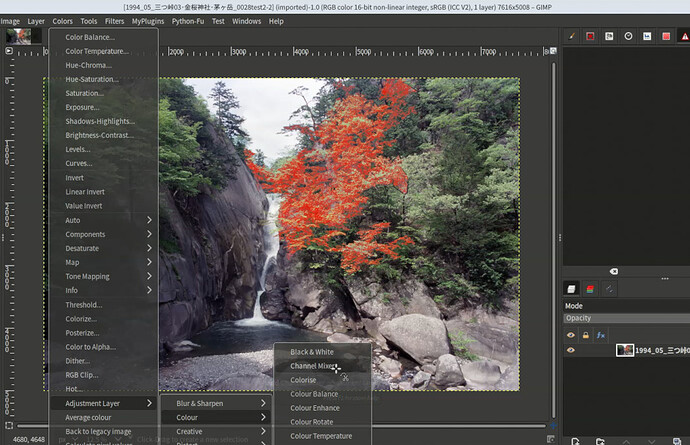Click the eye column header icon
Screen dimensions: 690x445
point(571,335)
